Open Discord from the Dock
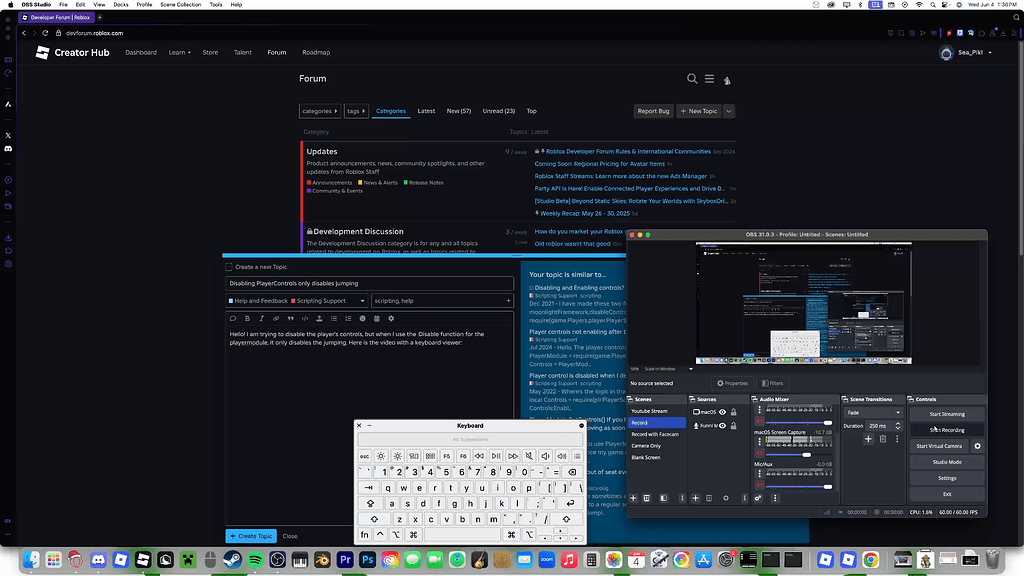1024x576 pixels. (x=98, y=560)
